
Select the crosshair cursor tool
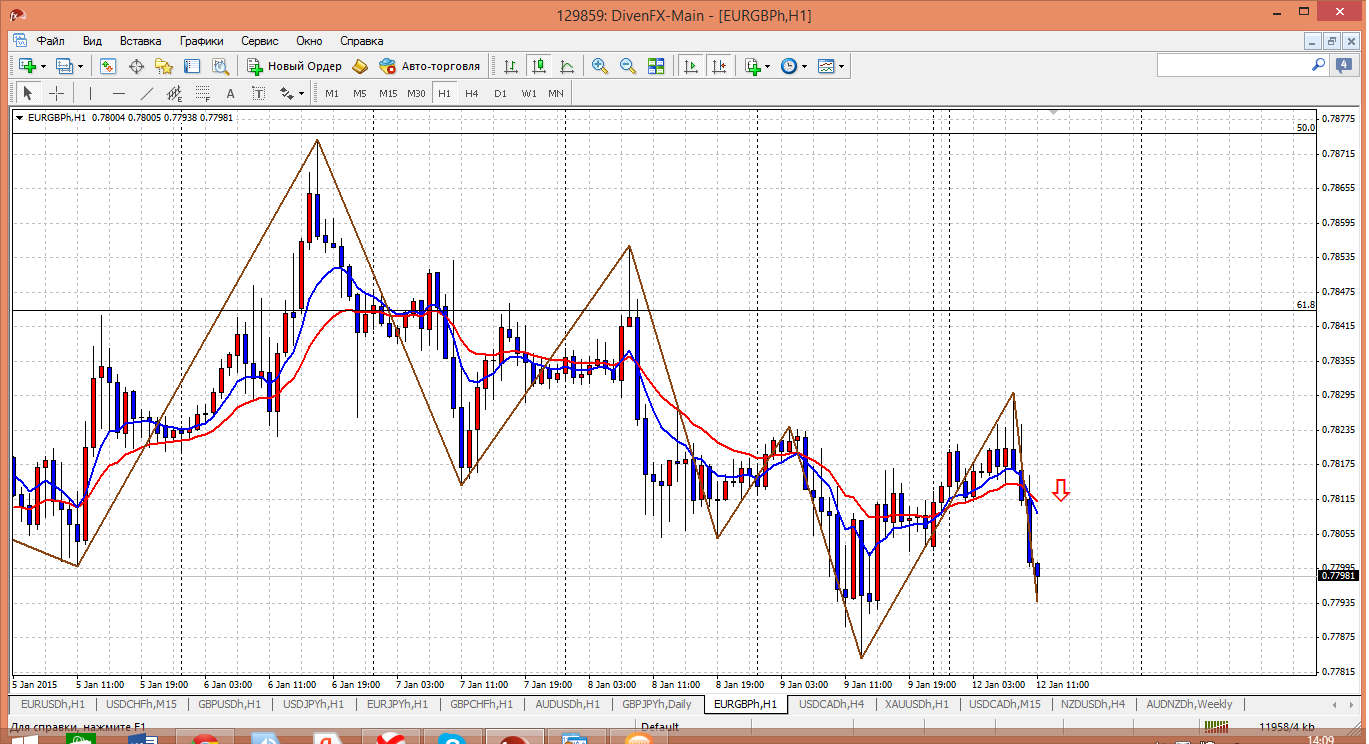(57, 93)
